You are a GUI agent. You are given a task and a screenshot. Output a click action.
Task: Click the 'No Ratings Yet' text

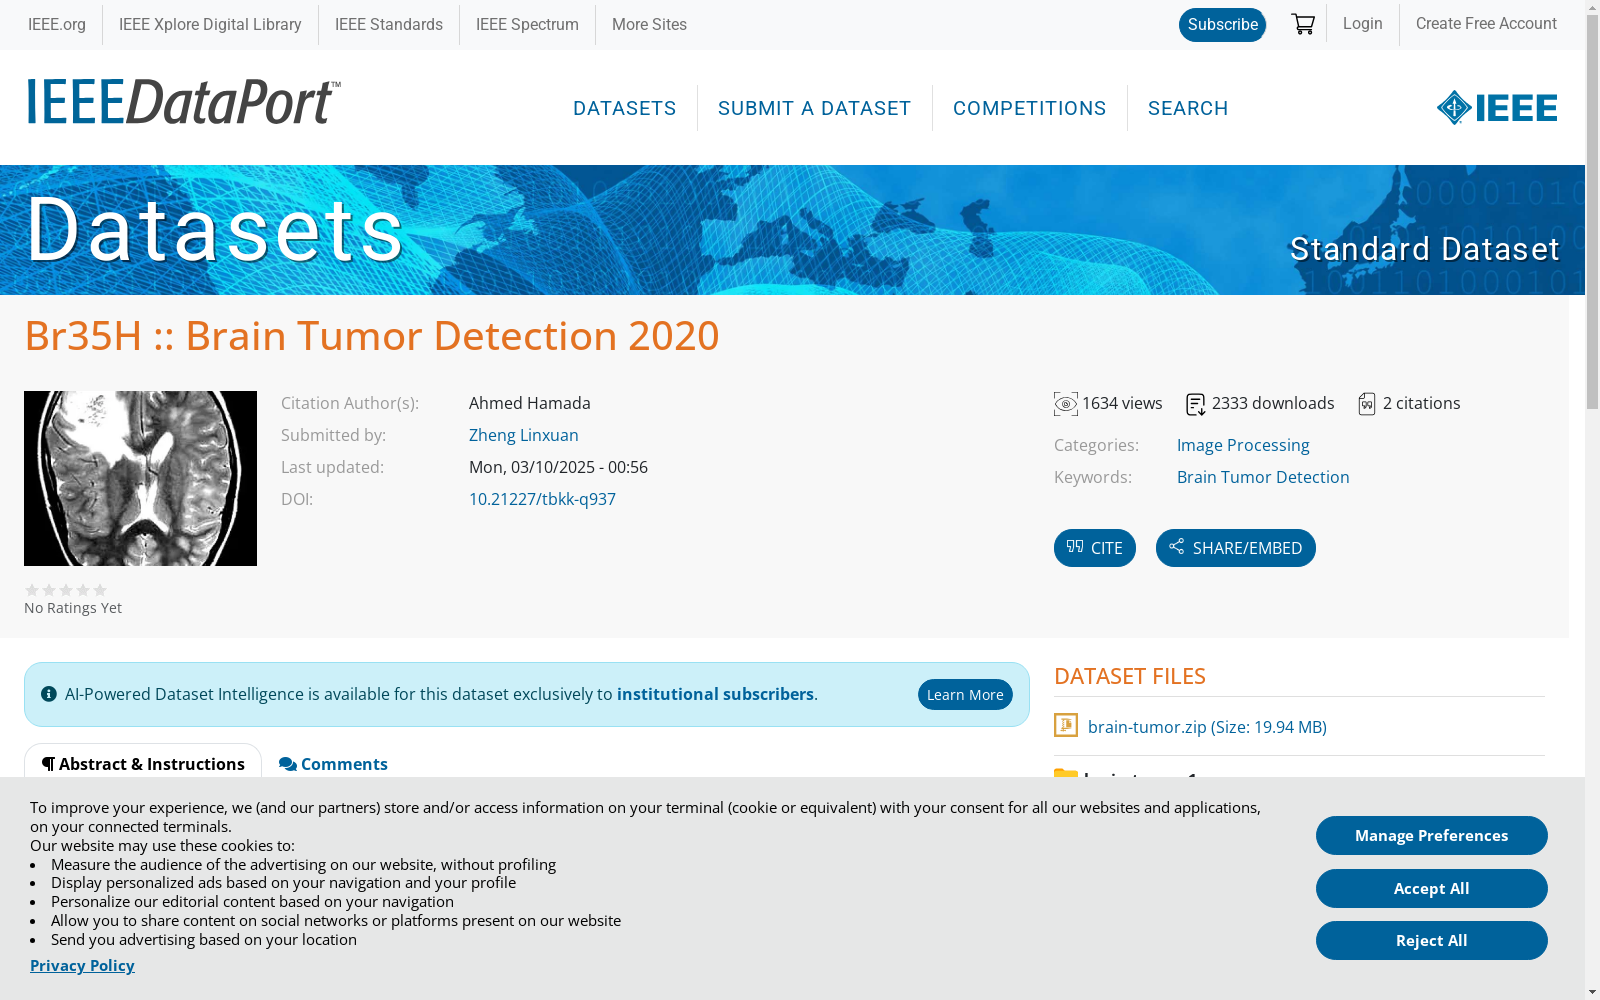pyautogui.click(x=73, y=608)
